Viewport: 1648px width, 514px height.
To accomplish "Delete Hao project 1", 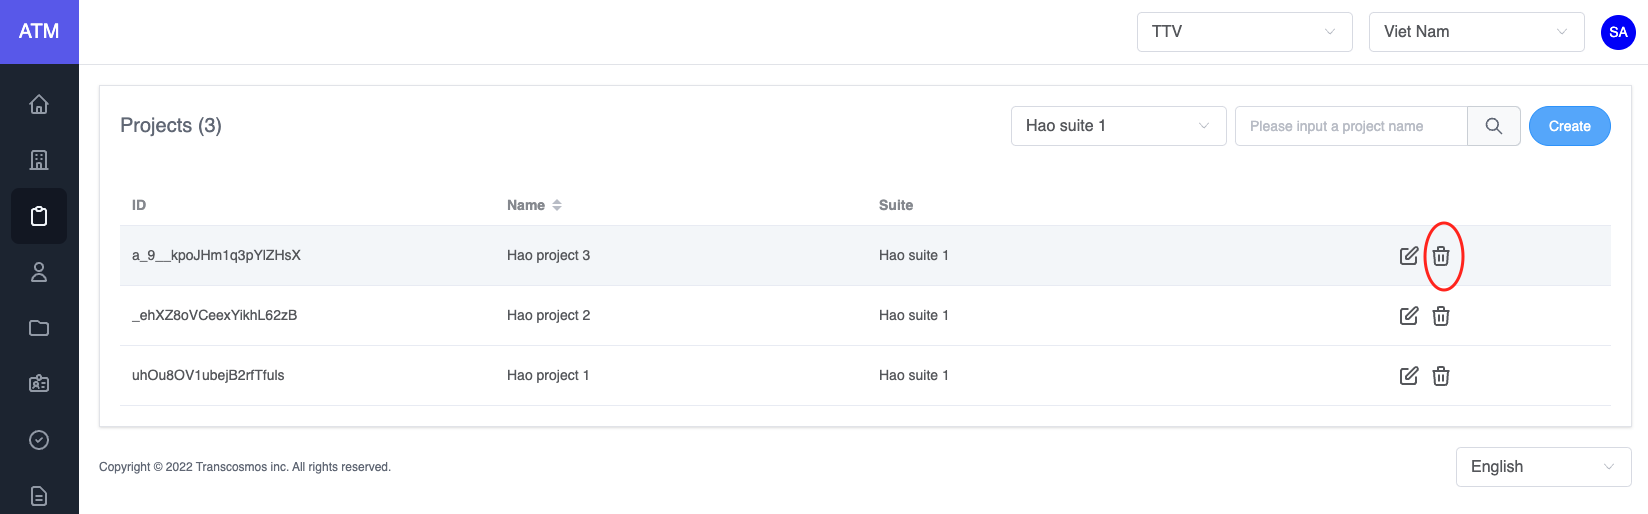I will point(1441,376).
